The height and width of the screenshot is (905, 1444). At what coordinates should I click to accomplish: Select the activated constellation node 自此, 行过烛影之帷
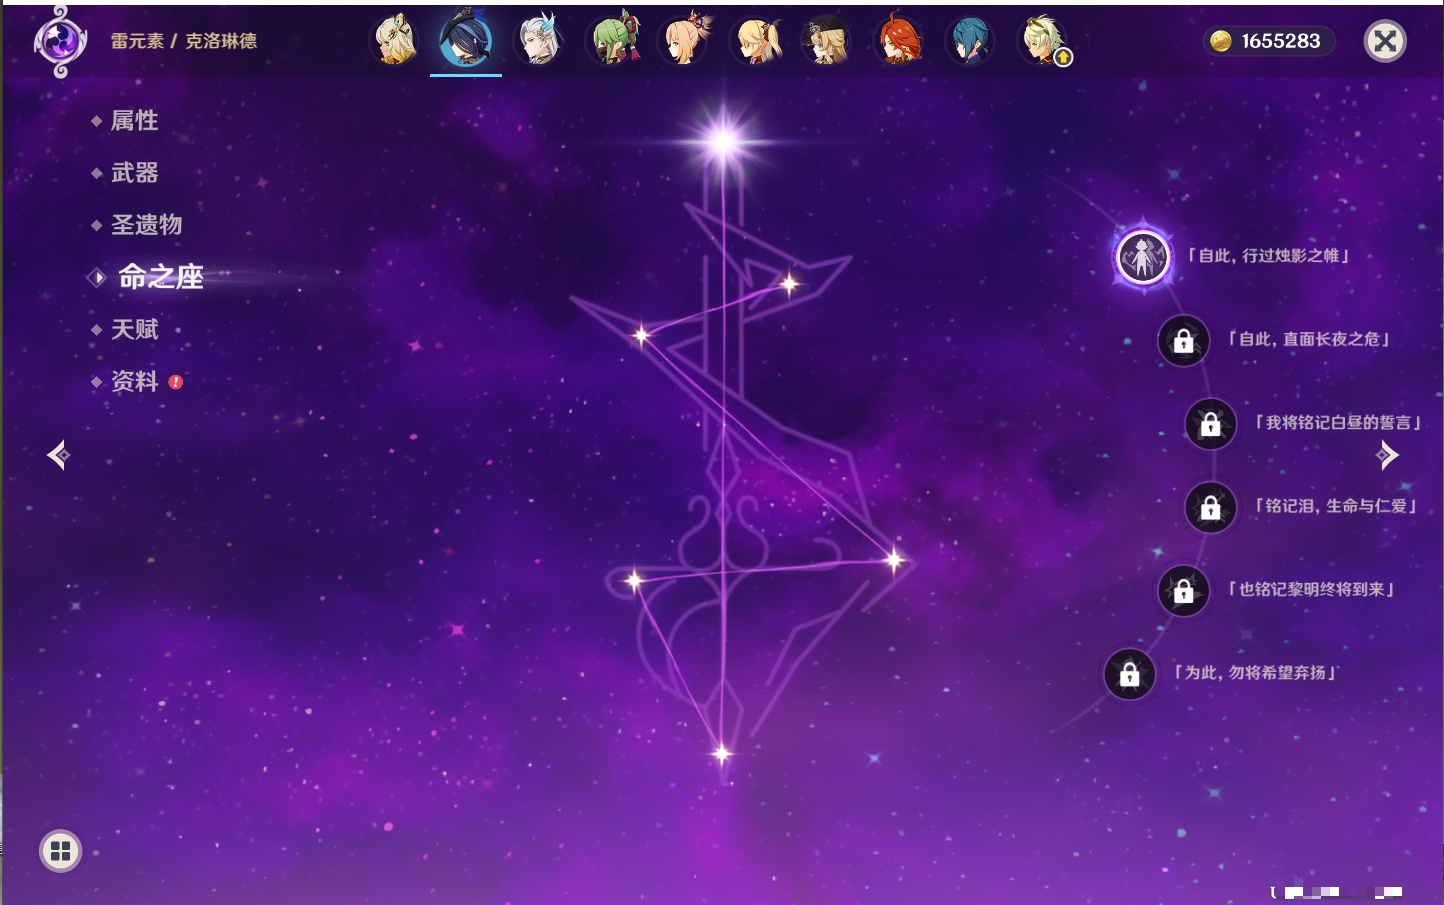(1143, 257)
